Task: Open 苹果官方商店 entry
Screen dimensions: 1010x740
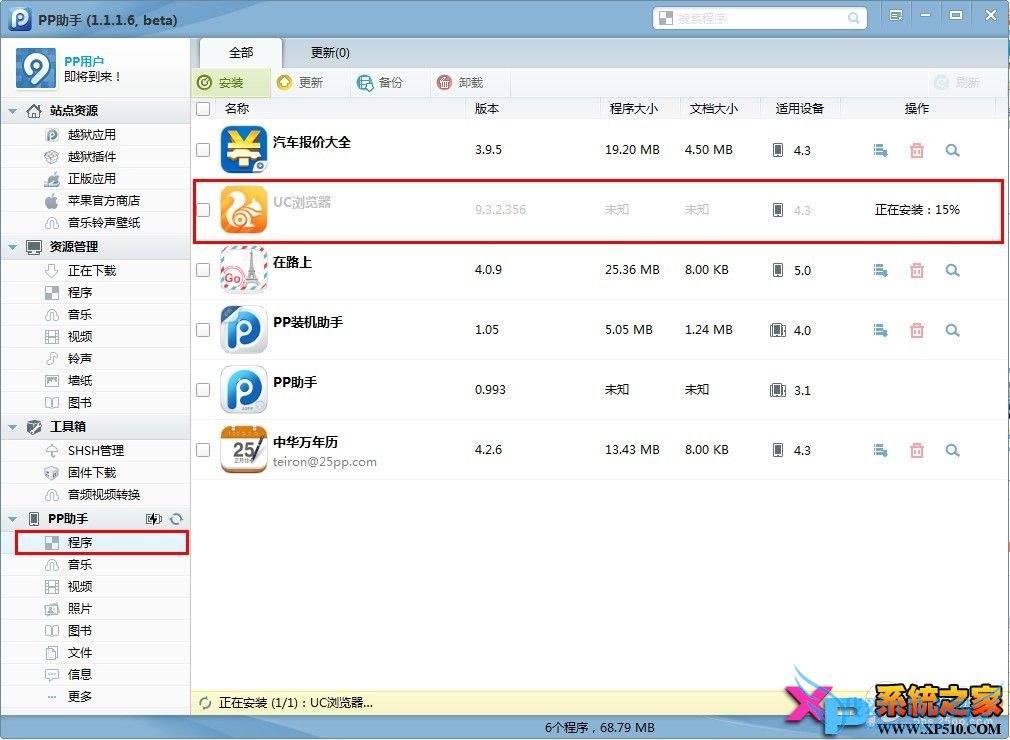Action: 103,200
